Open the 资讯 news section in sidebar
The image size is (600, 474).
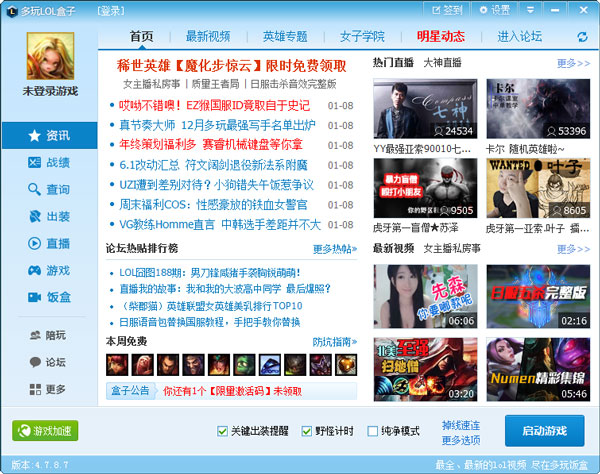[x=49, y=135]
